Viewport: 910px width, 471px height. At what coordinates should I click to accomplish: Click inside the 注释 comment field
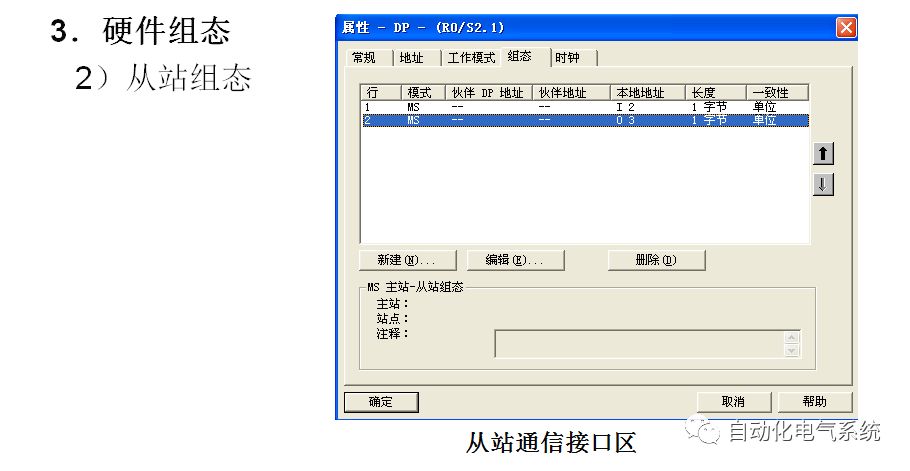pyautogui.click(x=639, y=344)
